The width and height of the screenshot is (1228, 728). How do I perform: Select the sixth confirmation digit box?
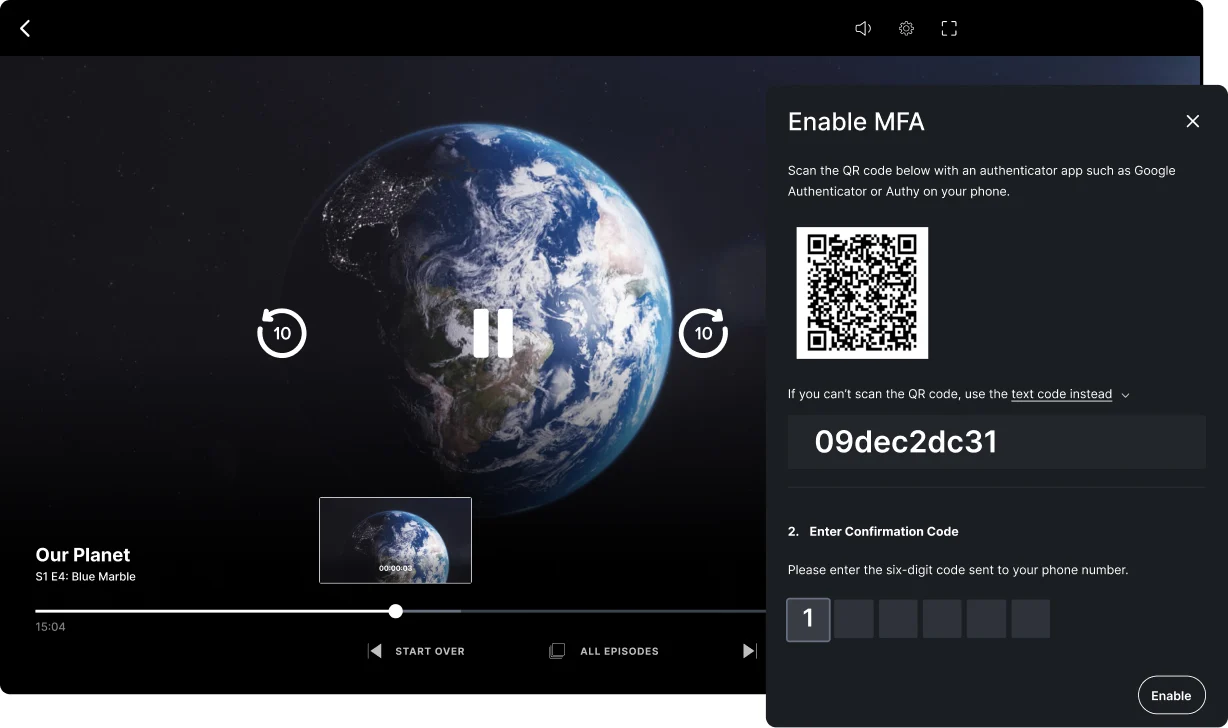coord(1030,619)
